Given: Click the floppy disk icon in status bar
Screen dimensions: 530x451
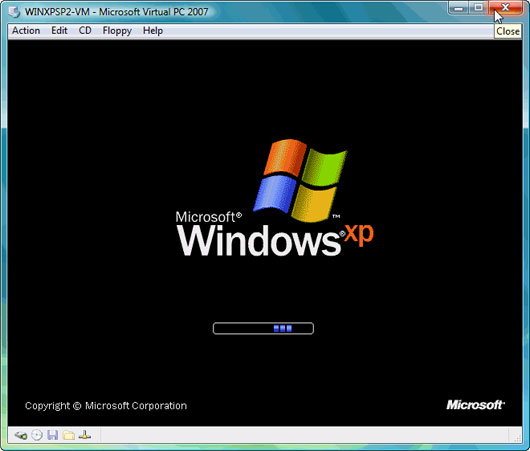Looking at the screenshot, I should pyautogui.click(x=52, y=435).
